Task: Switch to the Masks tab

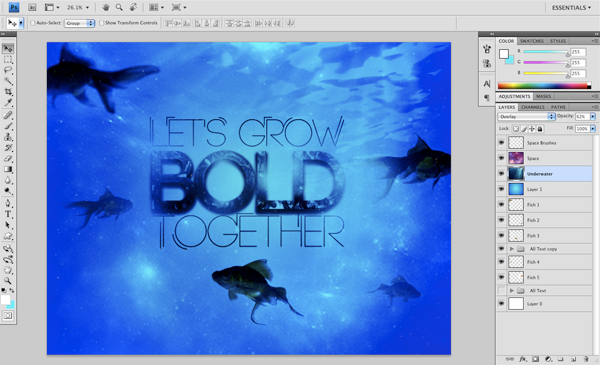Action: tap(543, 96)
